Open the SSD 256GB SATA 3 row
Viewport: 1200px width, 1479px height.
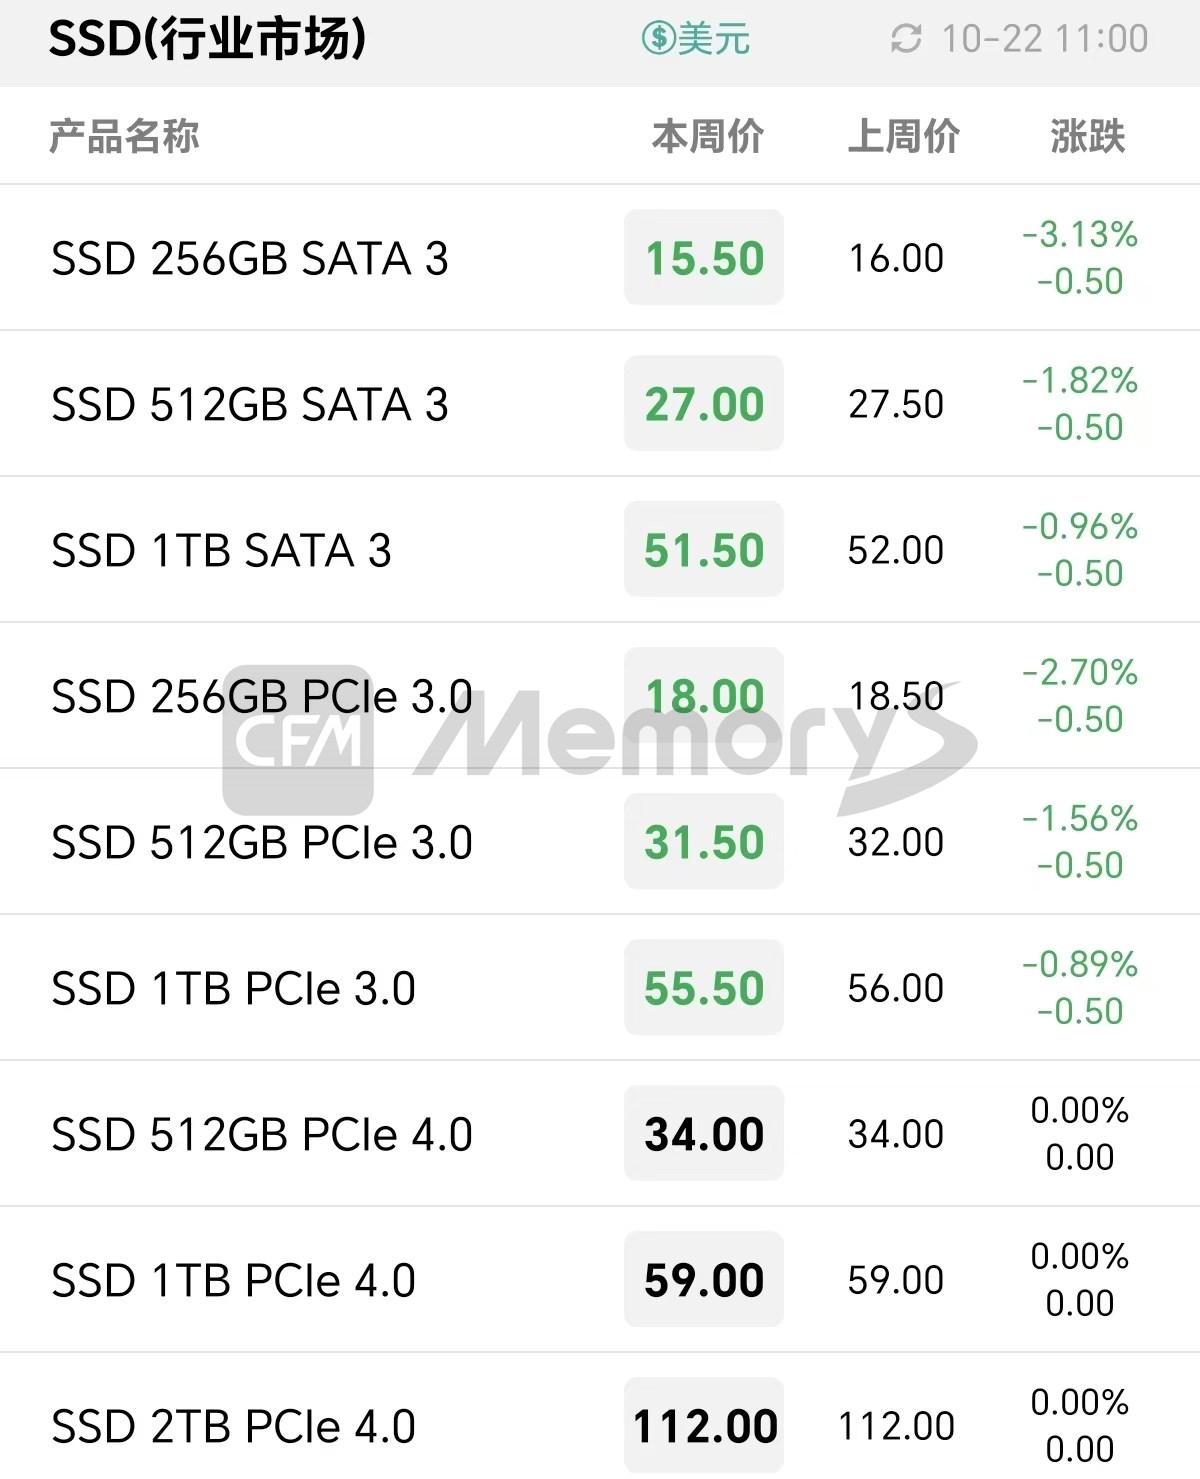(600, 258)
